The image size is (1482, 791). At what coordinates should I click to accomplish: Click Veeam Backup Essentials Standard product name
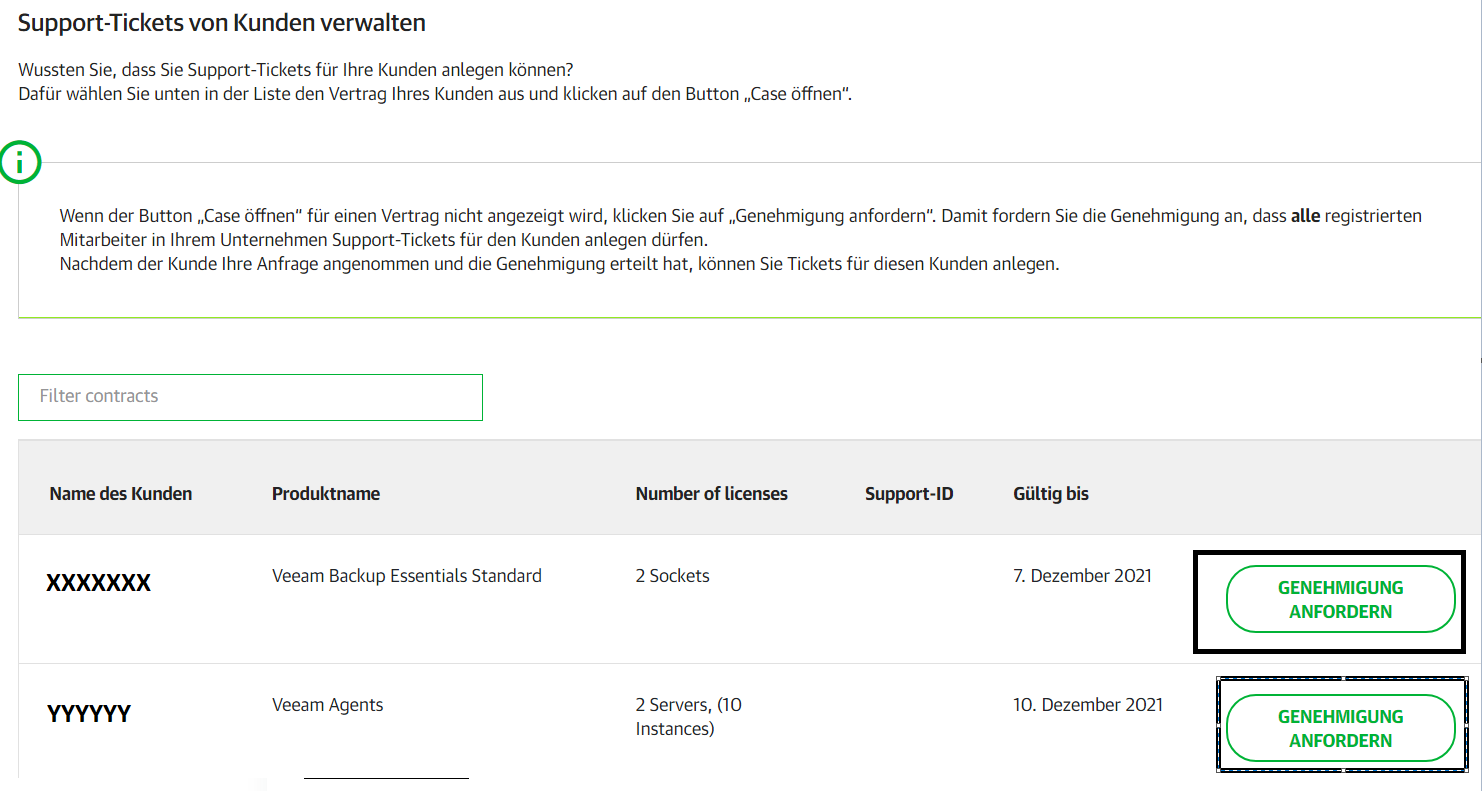[407, 576]
